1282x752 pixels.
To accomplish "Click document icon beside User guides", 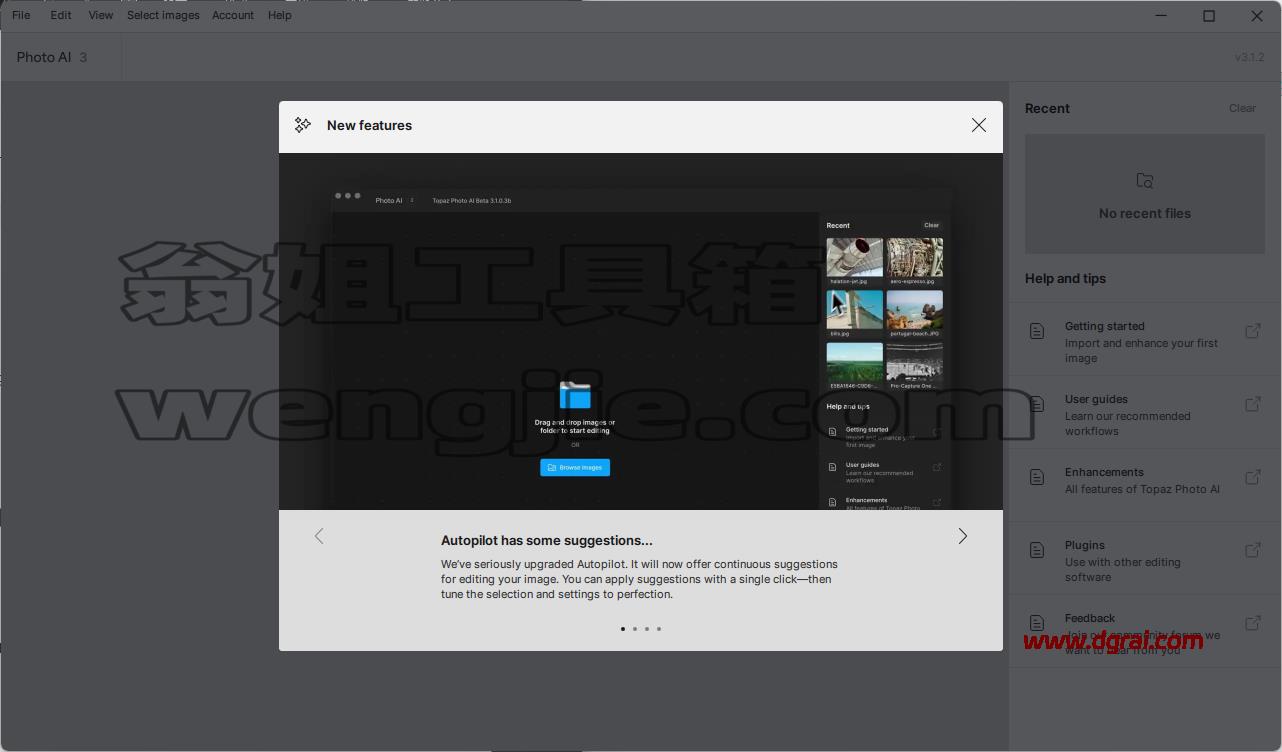I will [1037, 404].
